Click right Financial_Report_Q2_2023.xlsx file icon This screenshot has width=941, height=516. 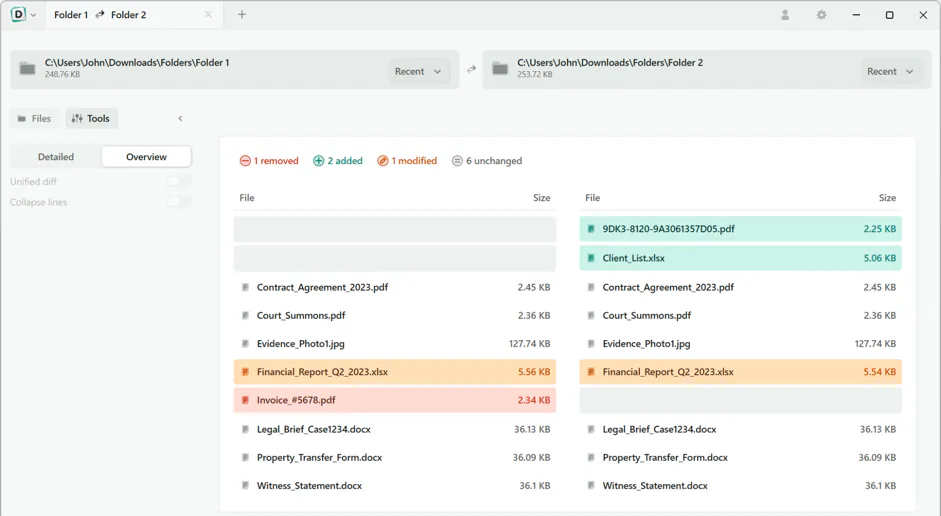(591, 372)
